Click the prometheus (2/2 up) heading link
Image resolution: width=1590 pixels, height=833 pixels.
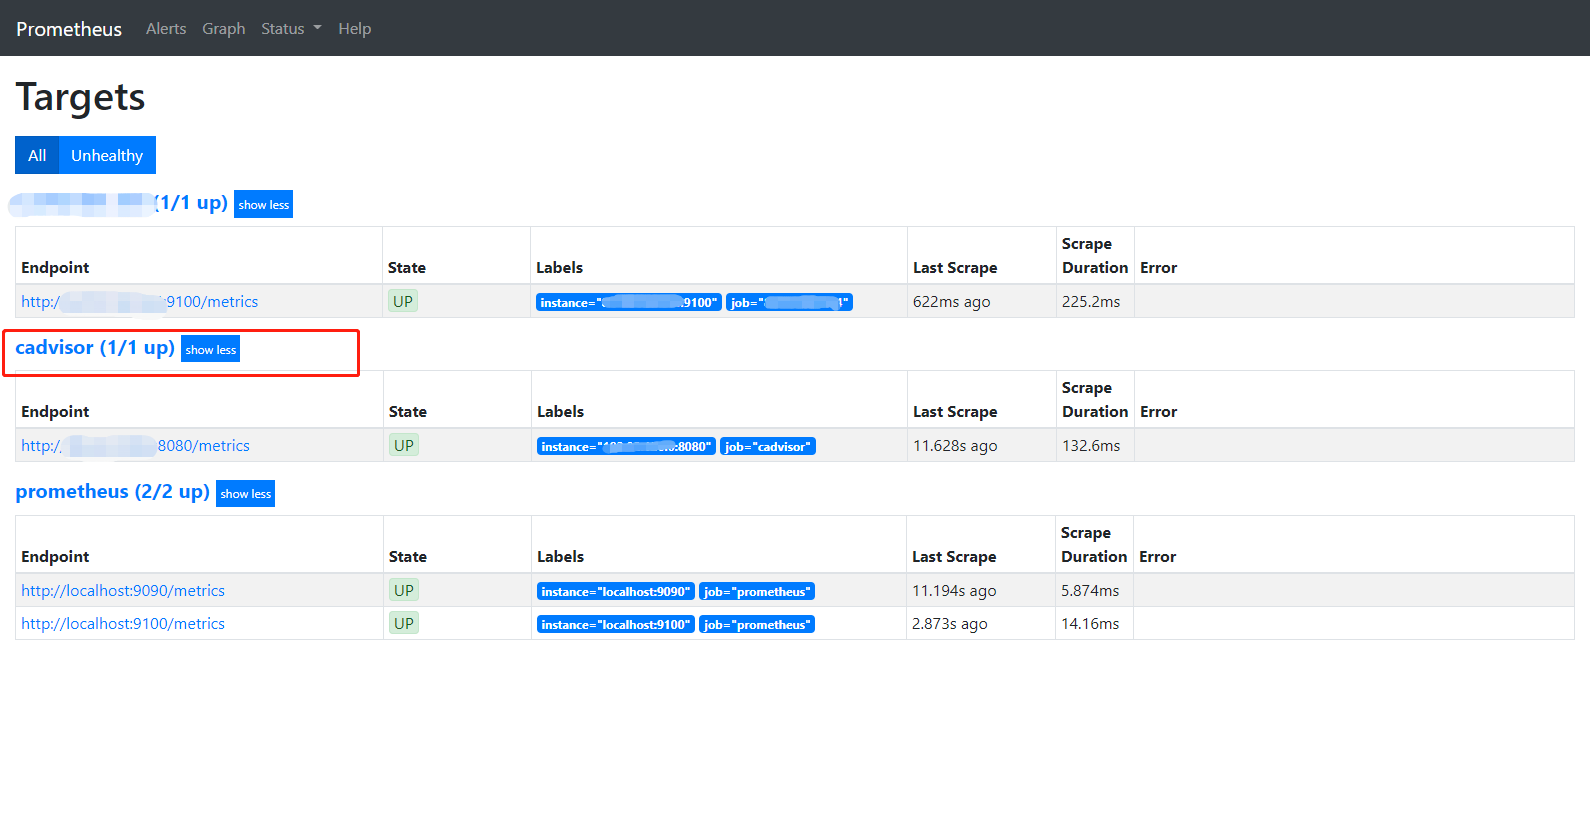[x=112, y=491]
